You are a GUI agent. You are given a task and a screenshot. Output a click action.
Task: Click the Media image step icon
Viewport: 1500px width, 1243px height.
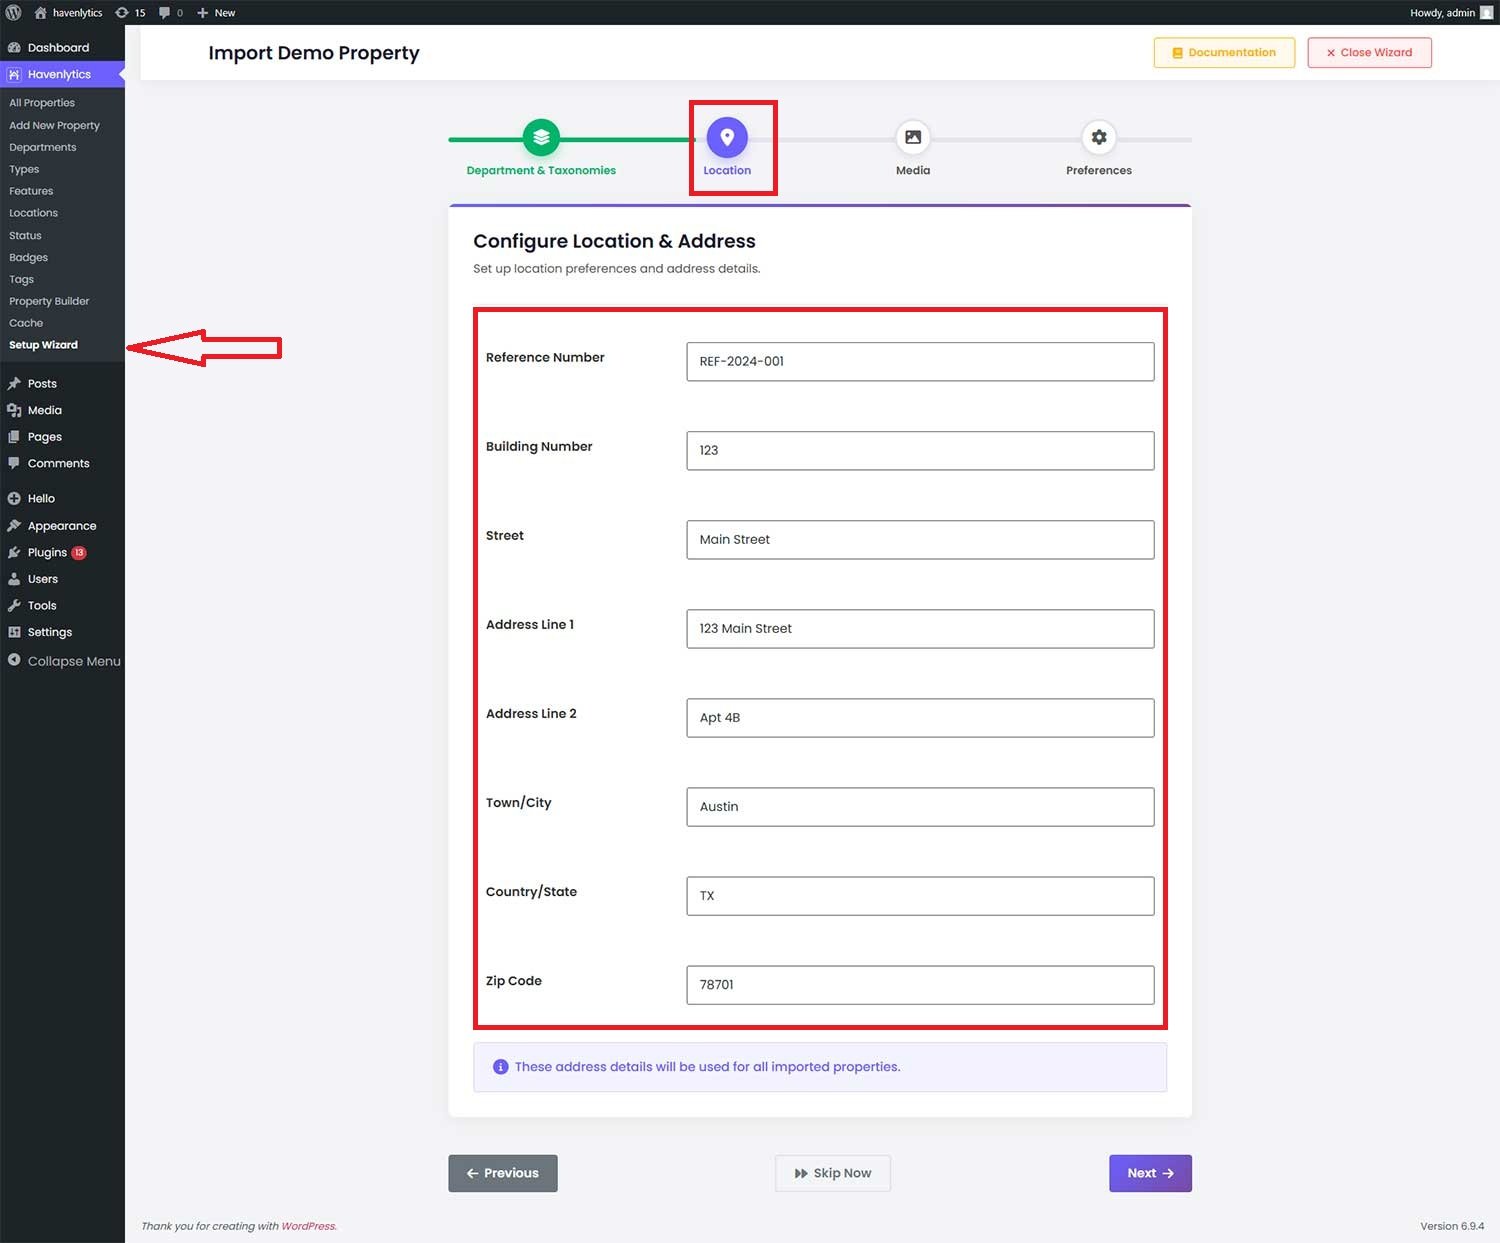(912, 138)
